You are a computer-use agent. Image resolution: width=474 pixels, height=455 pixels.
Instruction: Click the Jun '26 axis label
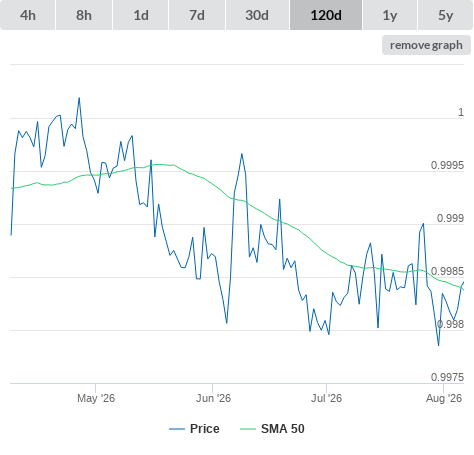click(x=213, y=398)
